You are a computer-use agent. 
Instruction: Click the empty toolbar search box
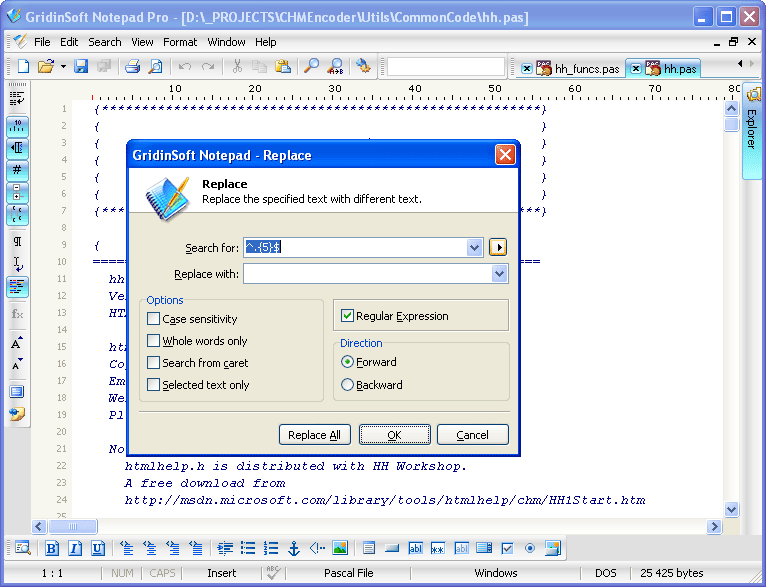(446, 66)
